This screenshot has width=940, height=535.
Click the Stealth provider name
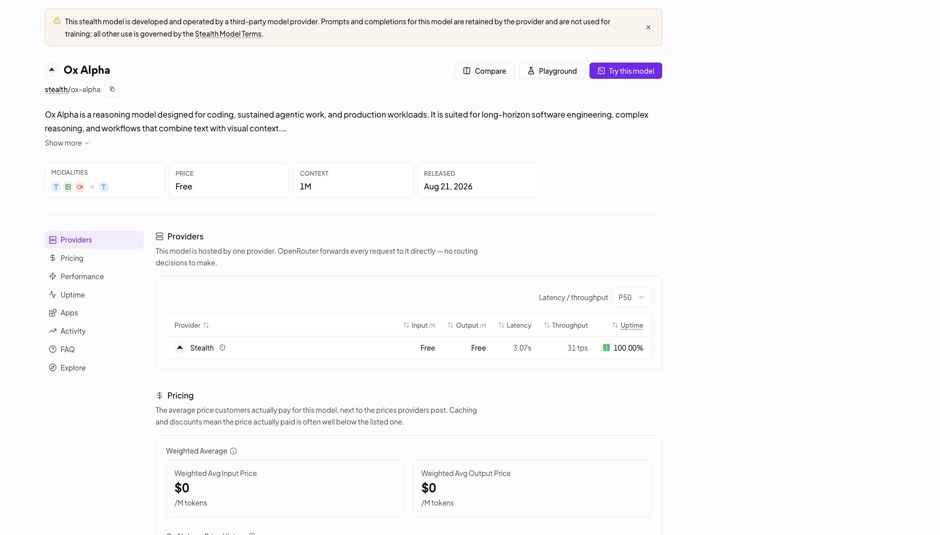click(202, 348)
